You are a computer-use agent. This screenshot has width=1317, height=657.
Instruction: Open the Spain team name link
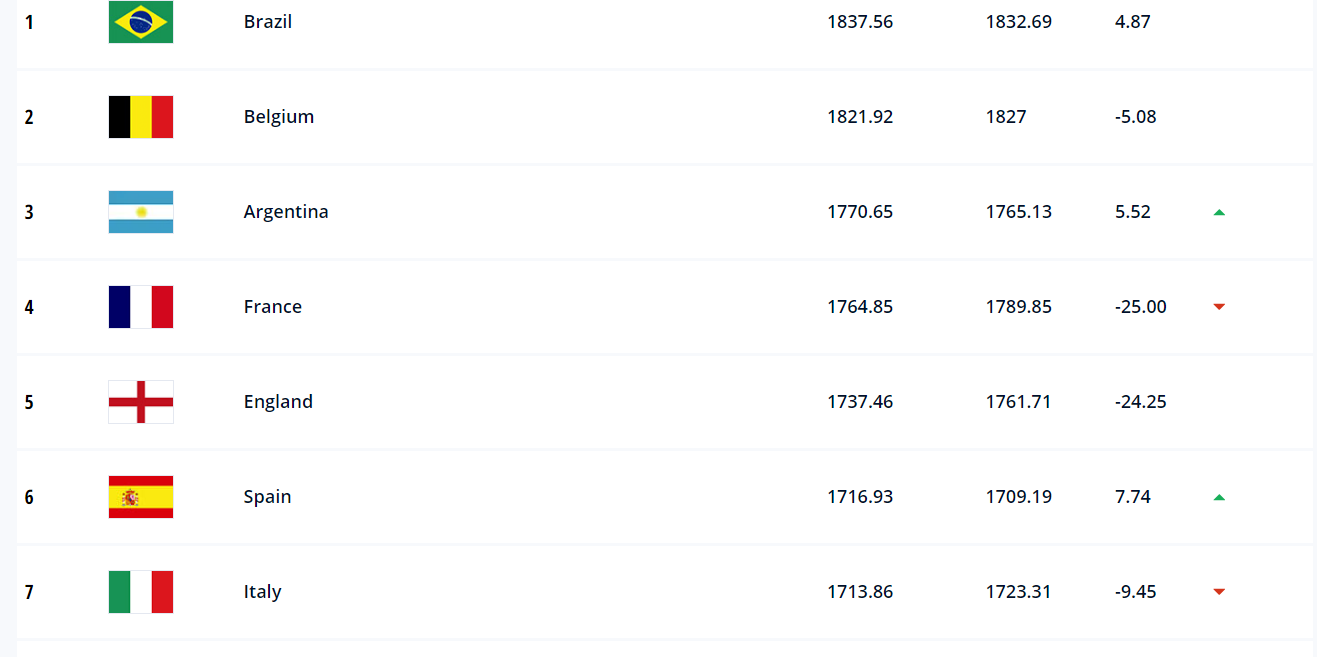click(x=268, y=497)
